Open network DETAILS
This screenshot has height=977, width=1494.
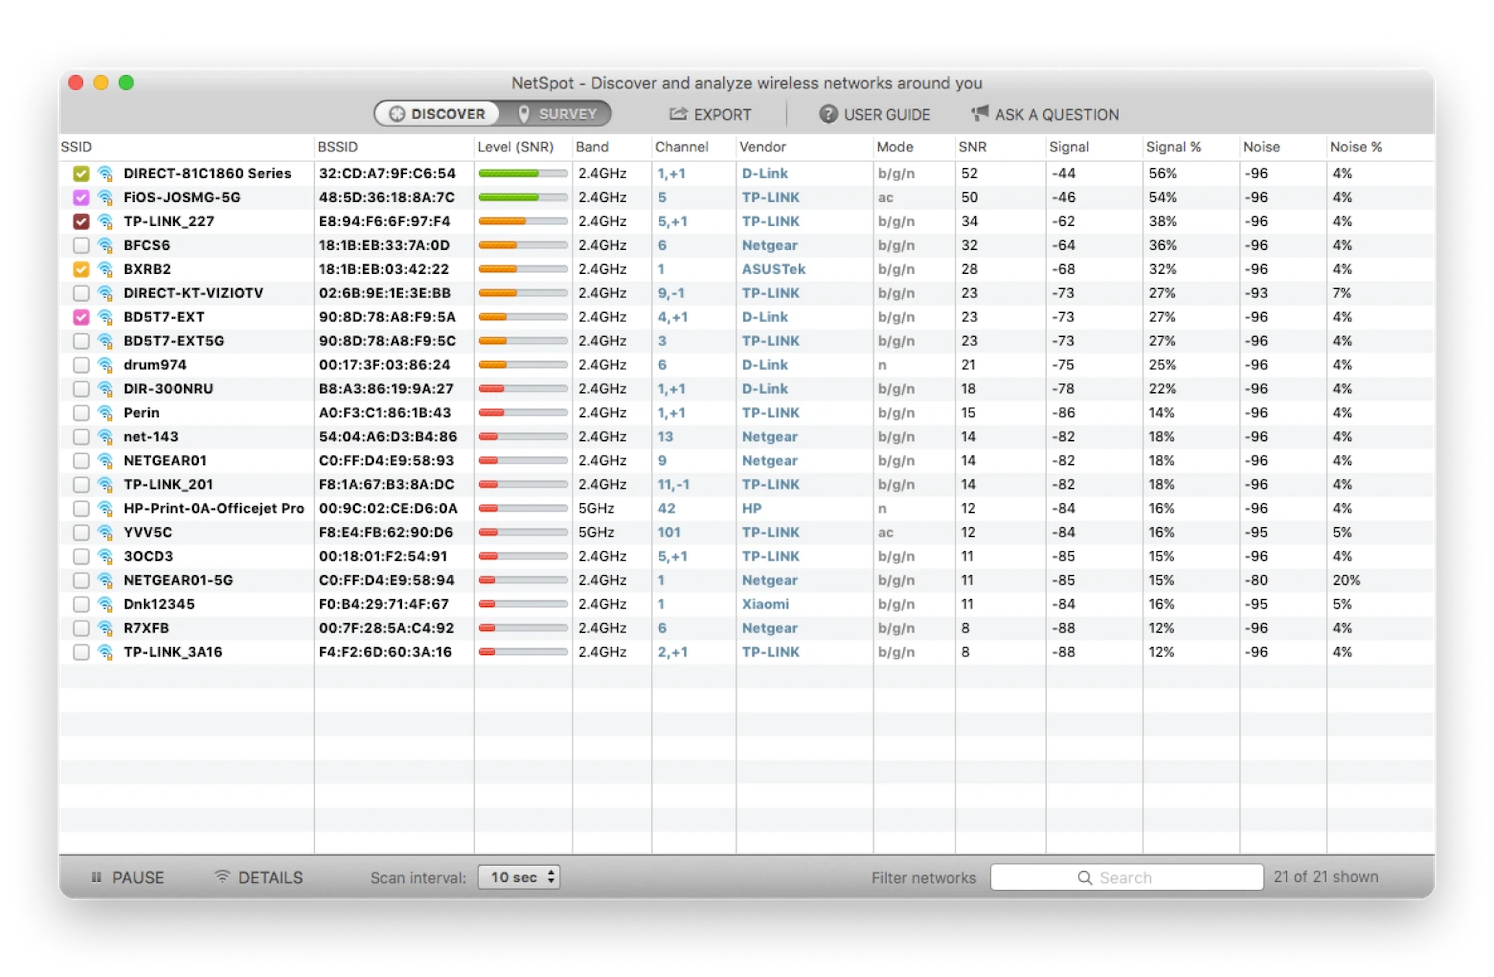259,877
